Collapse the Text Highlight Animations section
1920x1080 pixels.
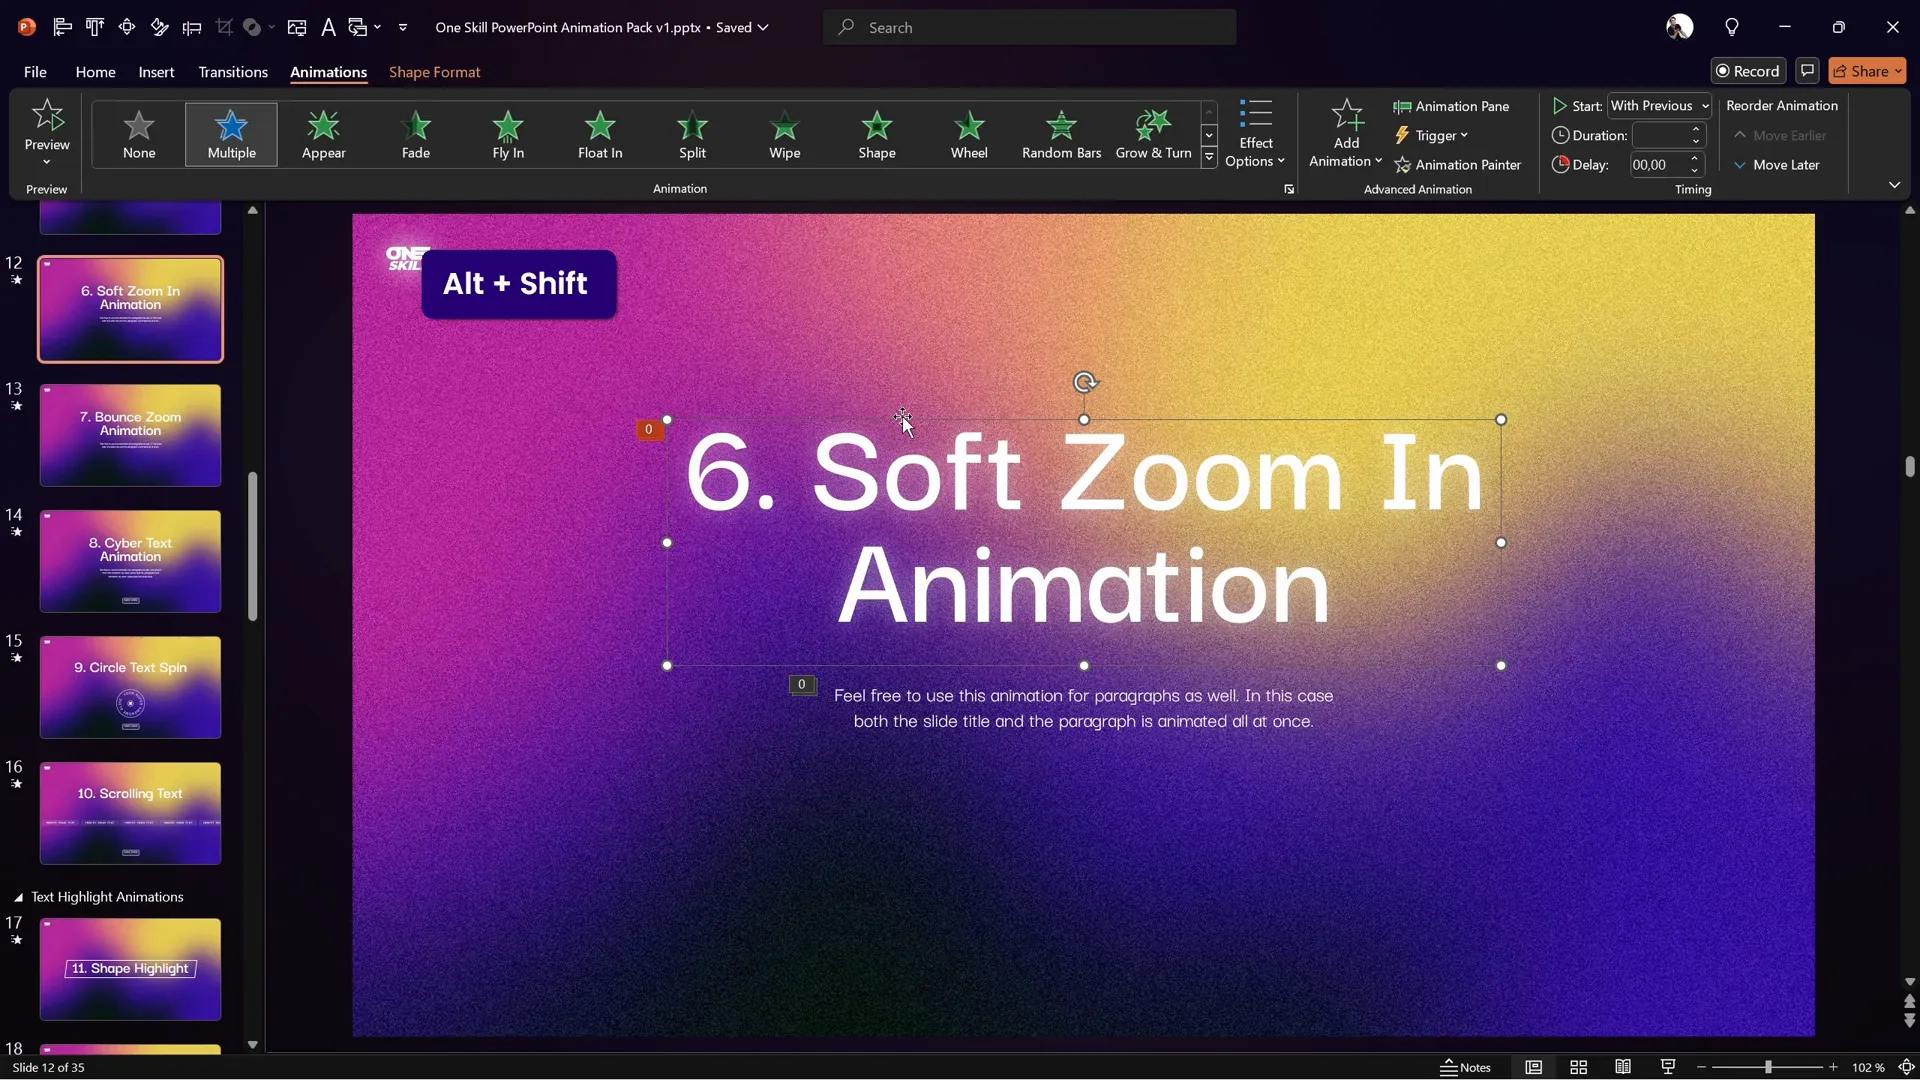(x=18, y=898)
